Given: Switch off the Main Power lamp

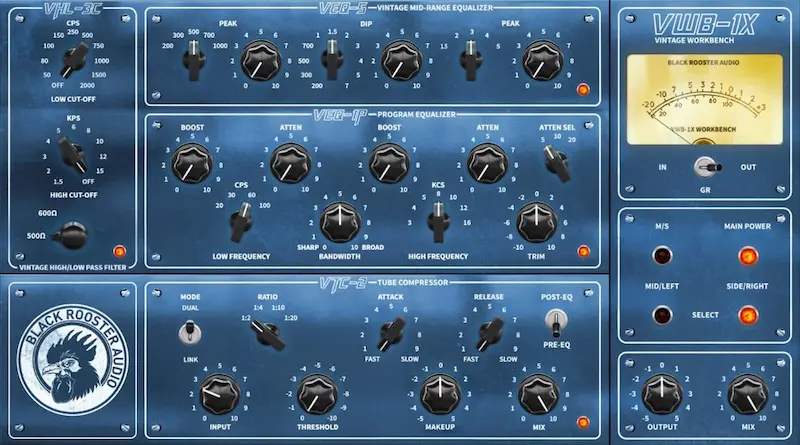Looking at the screenshot, I should point(746,256).
